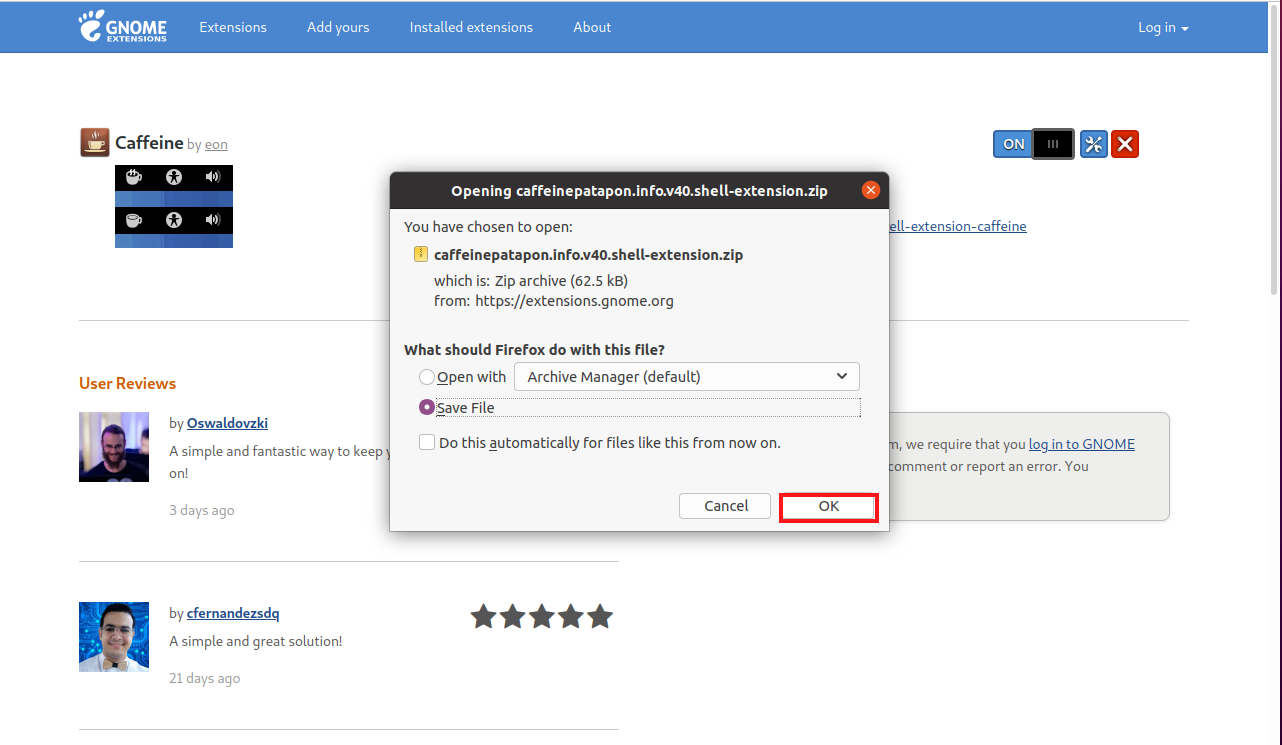This screenshot has width=1282, height=745.
Task: Check Do this automatically for files like this
Action: (427, 442)
